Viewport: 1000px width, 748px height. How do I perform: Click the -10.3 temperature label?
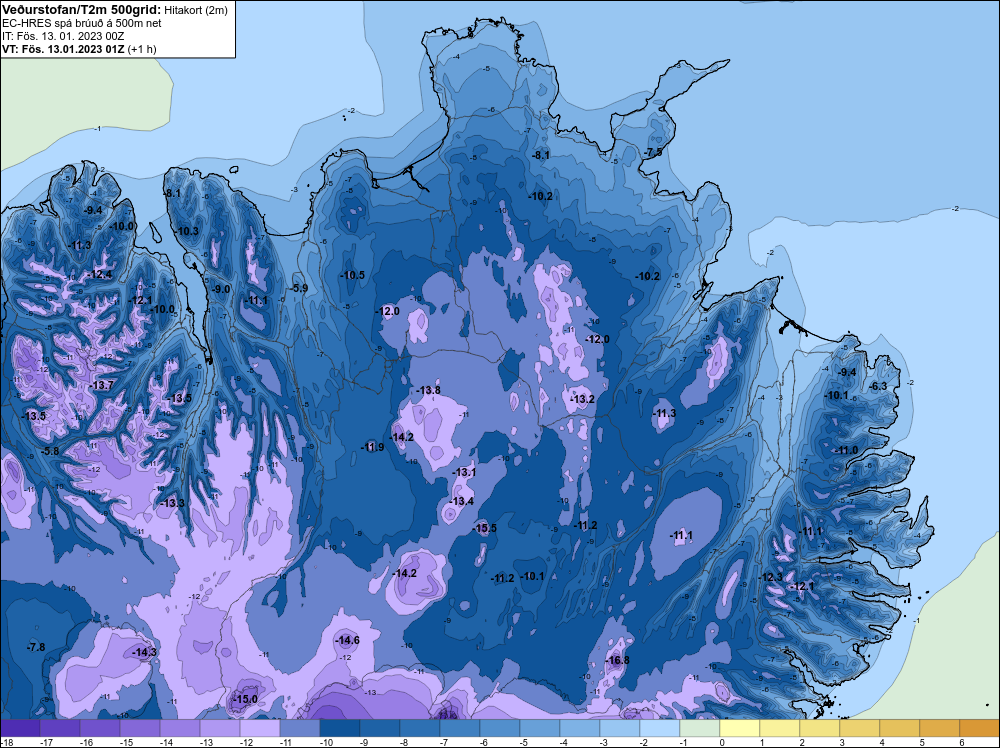point(188,231)
